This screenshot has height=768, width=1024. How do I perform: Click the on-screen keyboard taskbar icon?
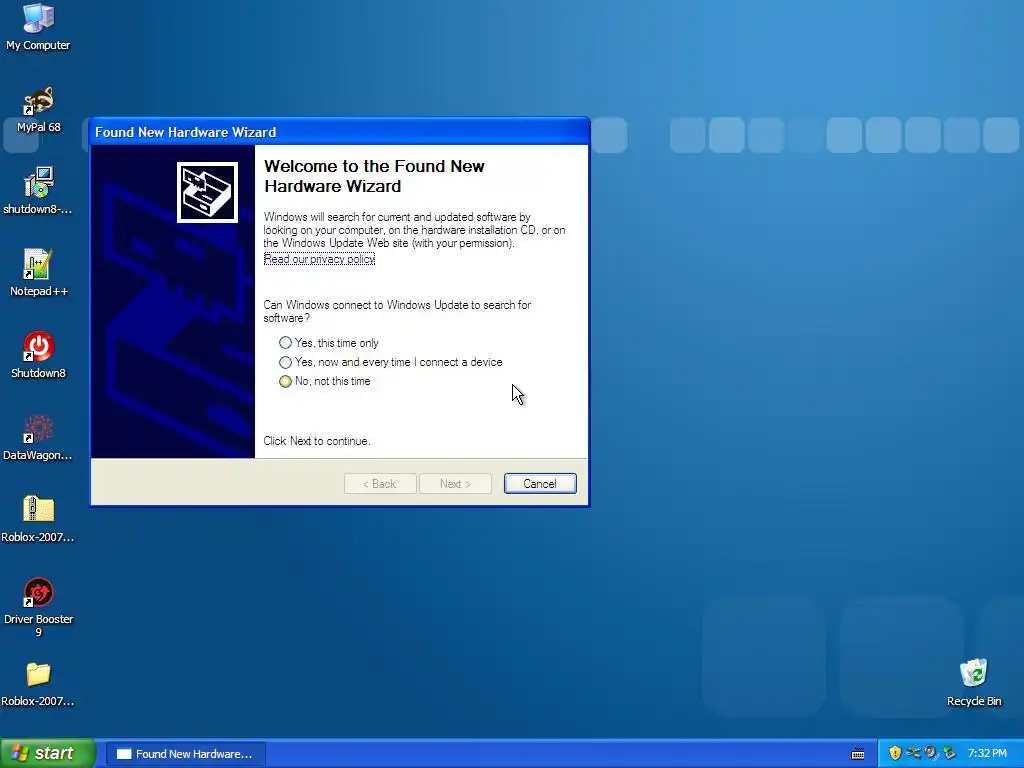tap(858, 754)
